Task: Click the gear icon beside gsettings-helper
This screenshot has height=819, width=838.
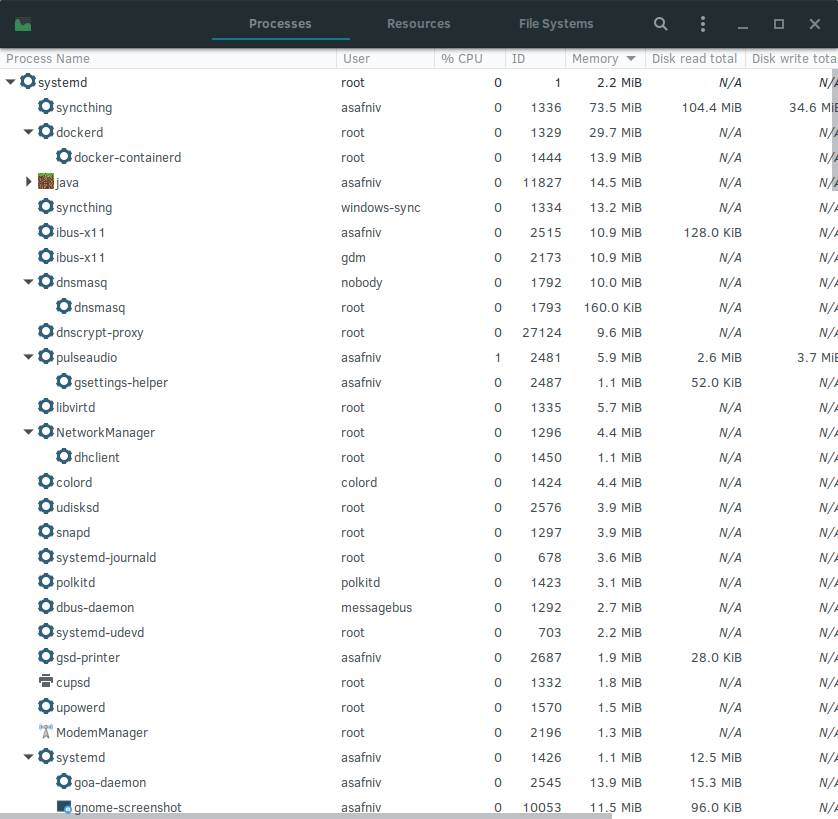Action: click(64, 381)
